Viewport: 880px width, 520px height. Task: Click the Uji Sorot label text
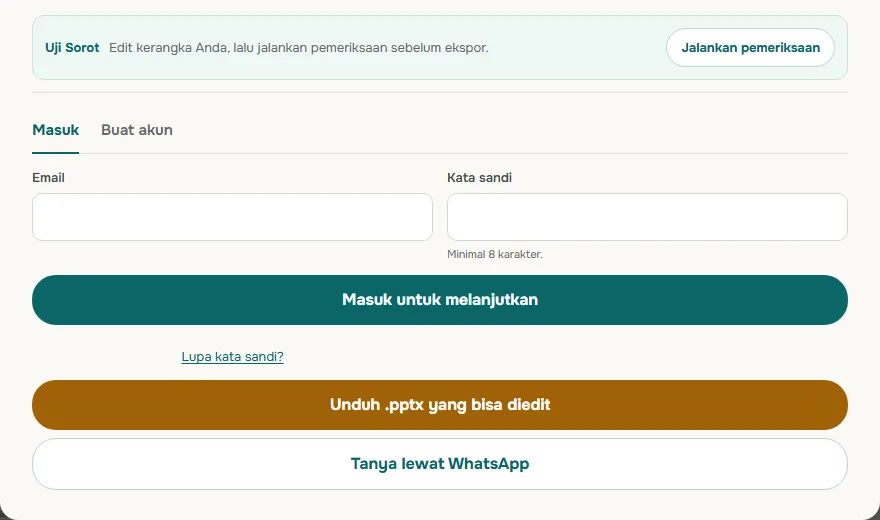coord(72,48)
